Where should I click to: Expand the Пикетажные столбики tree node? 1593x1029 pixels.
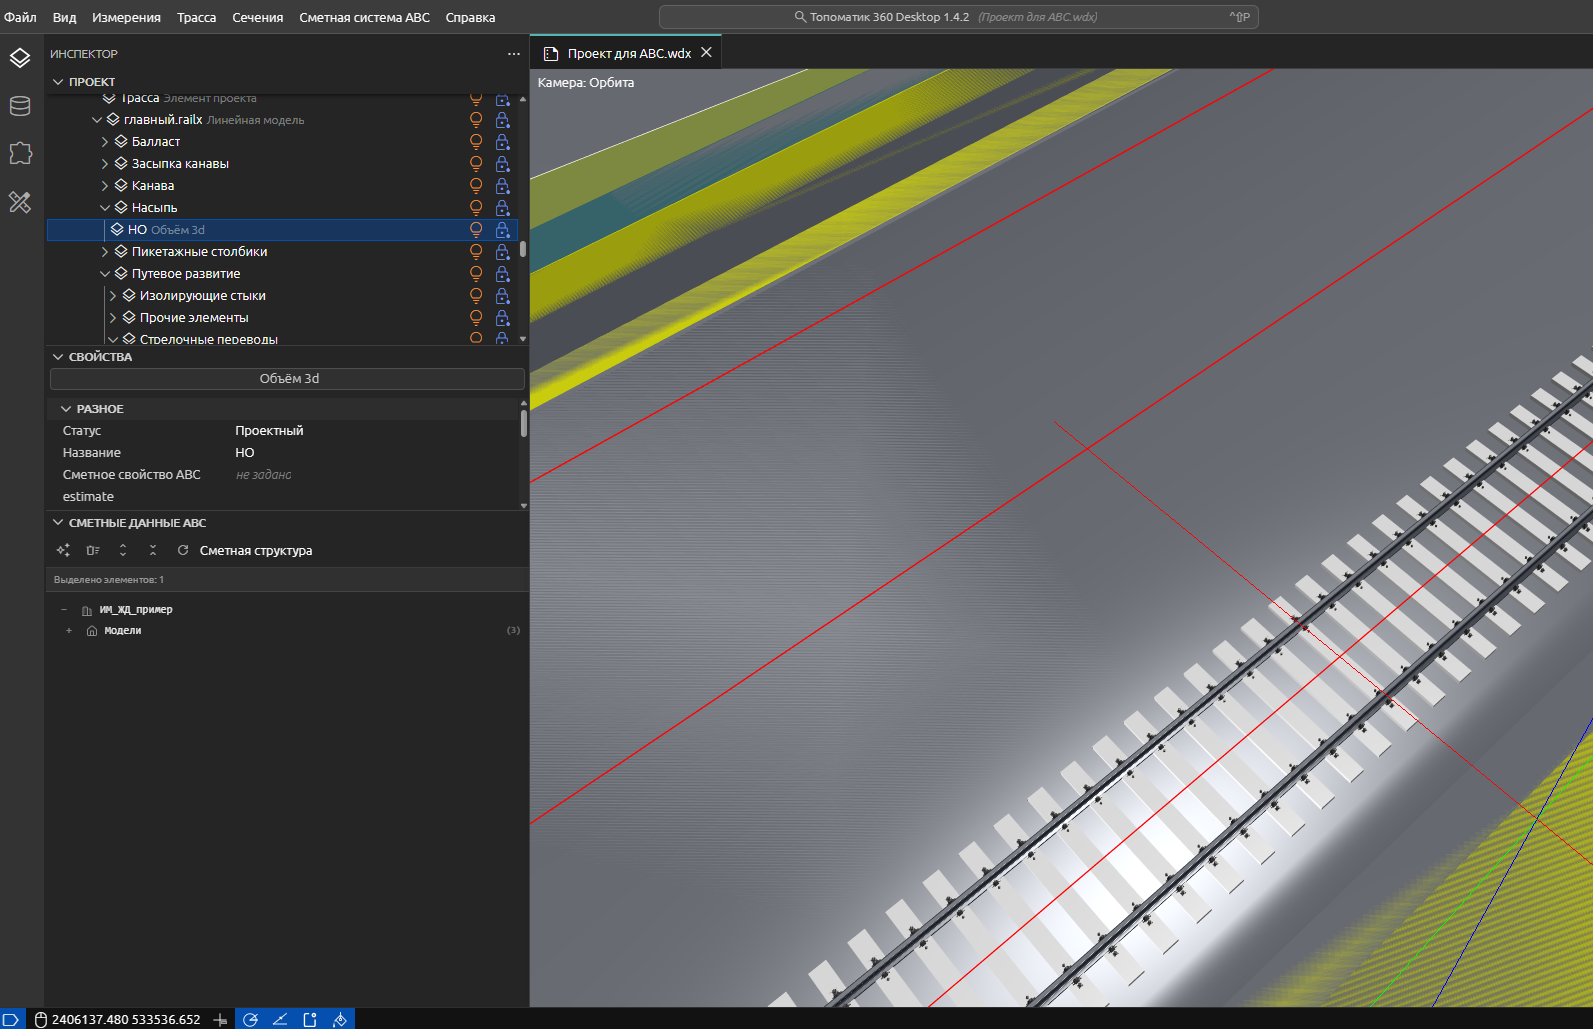pos(105,252)
